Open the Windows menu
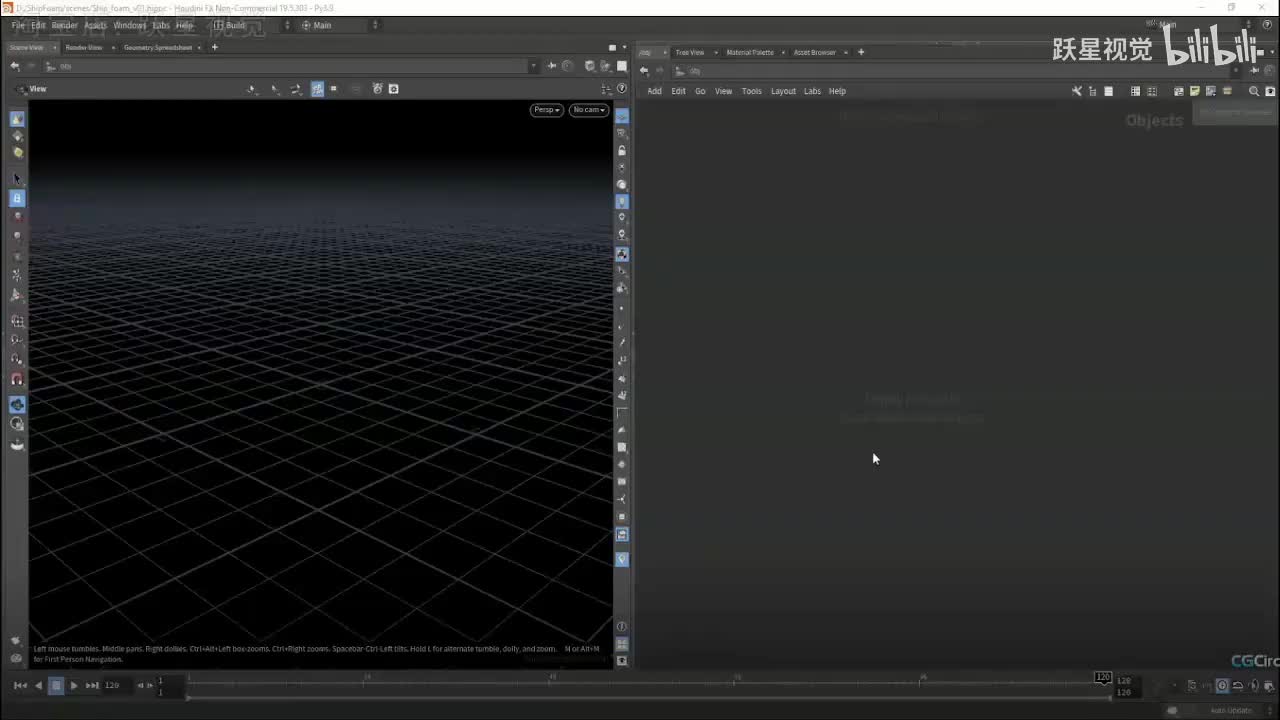Screen dimensions: 1280x720 pyautogui.click(x=130, y=25)
